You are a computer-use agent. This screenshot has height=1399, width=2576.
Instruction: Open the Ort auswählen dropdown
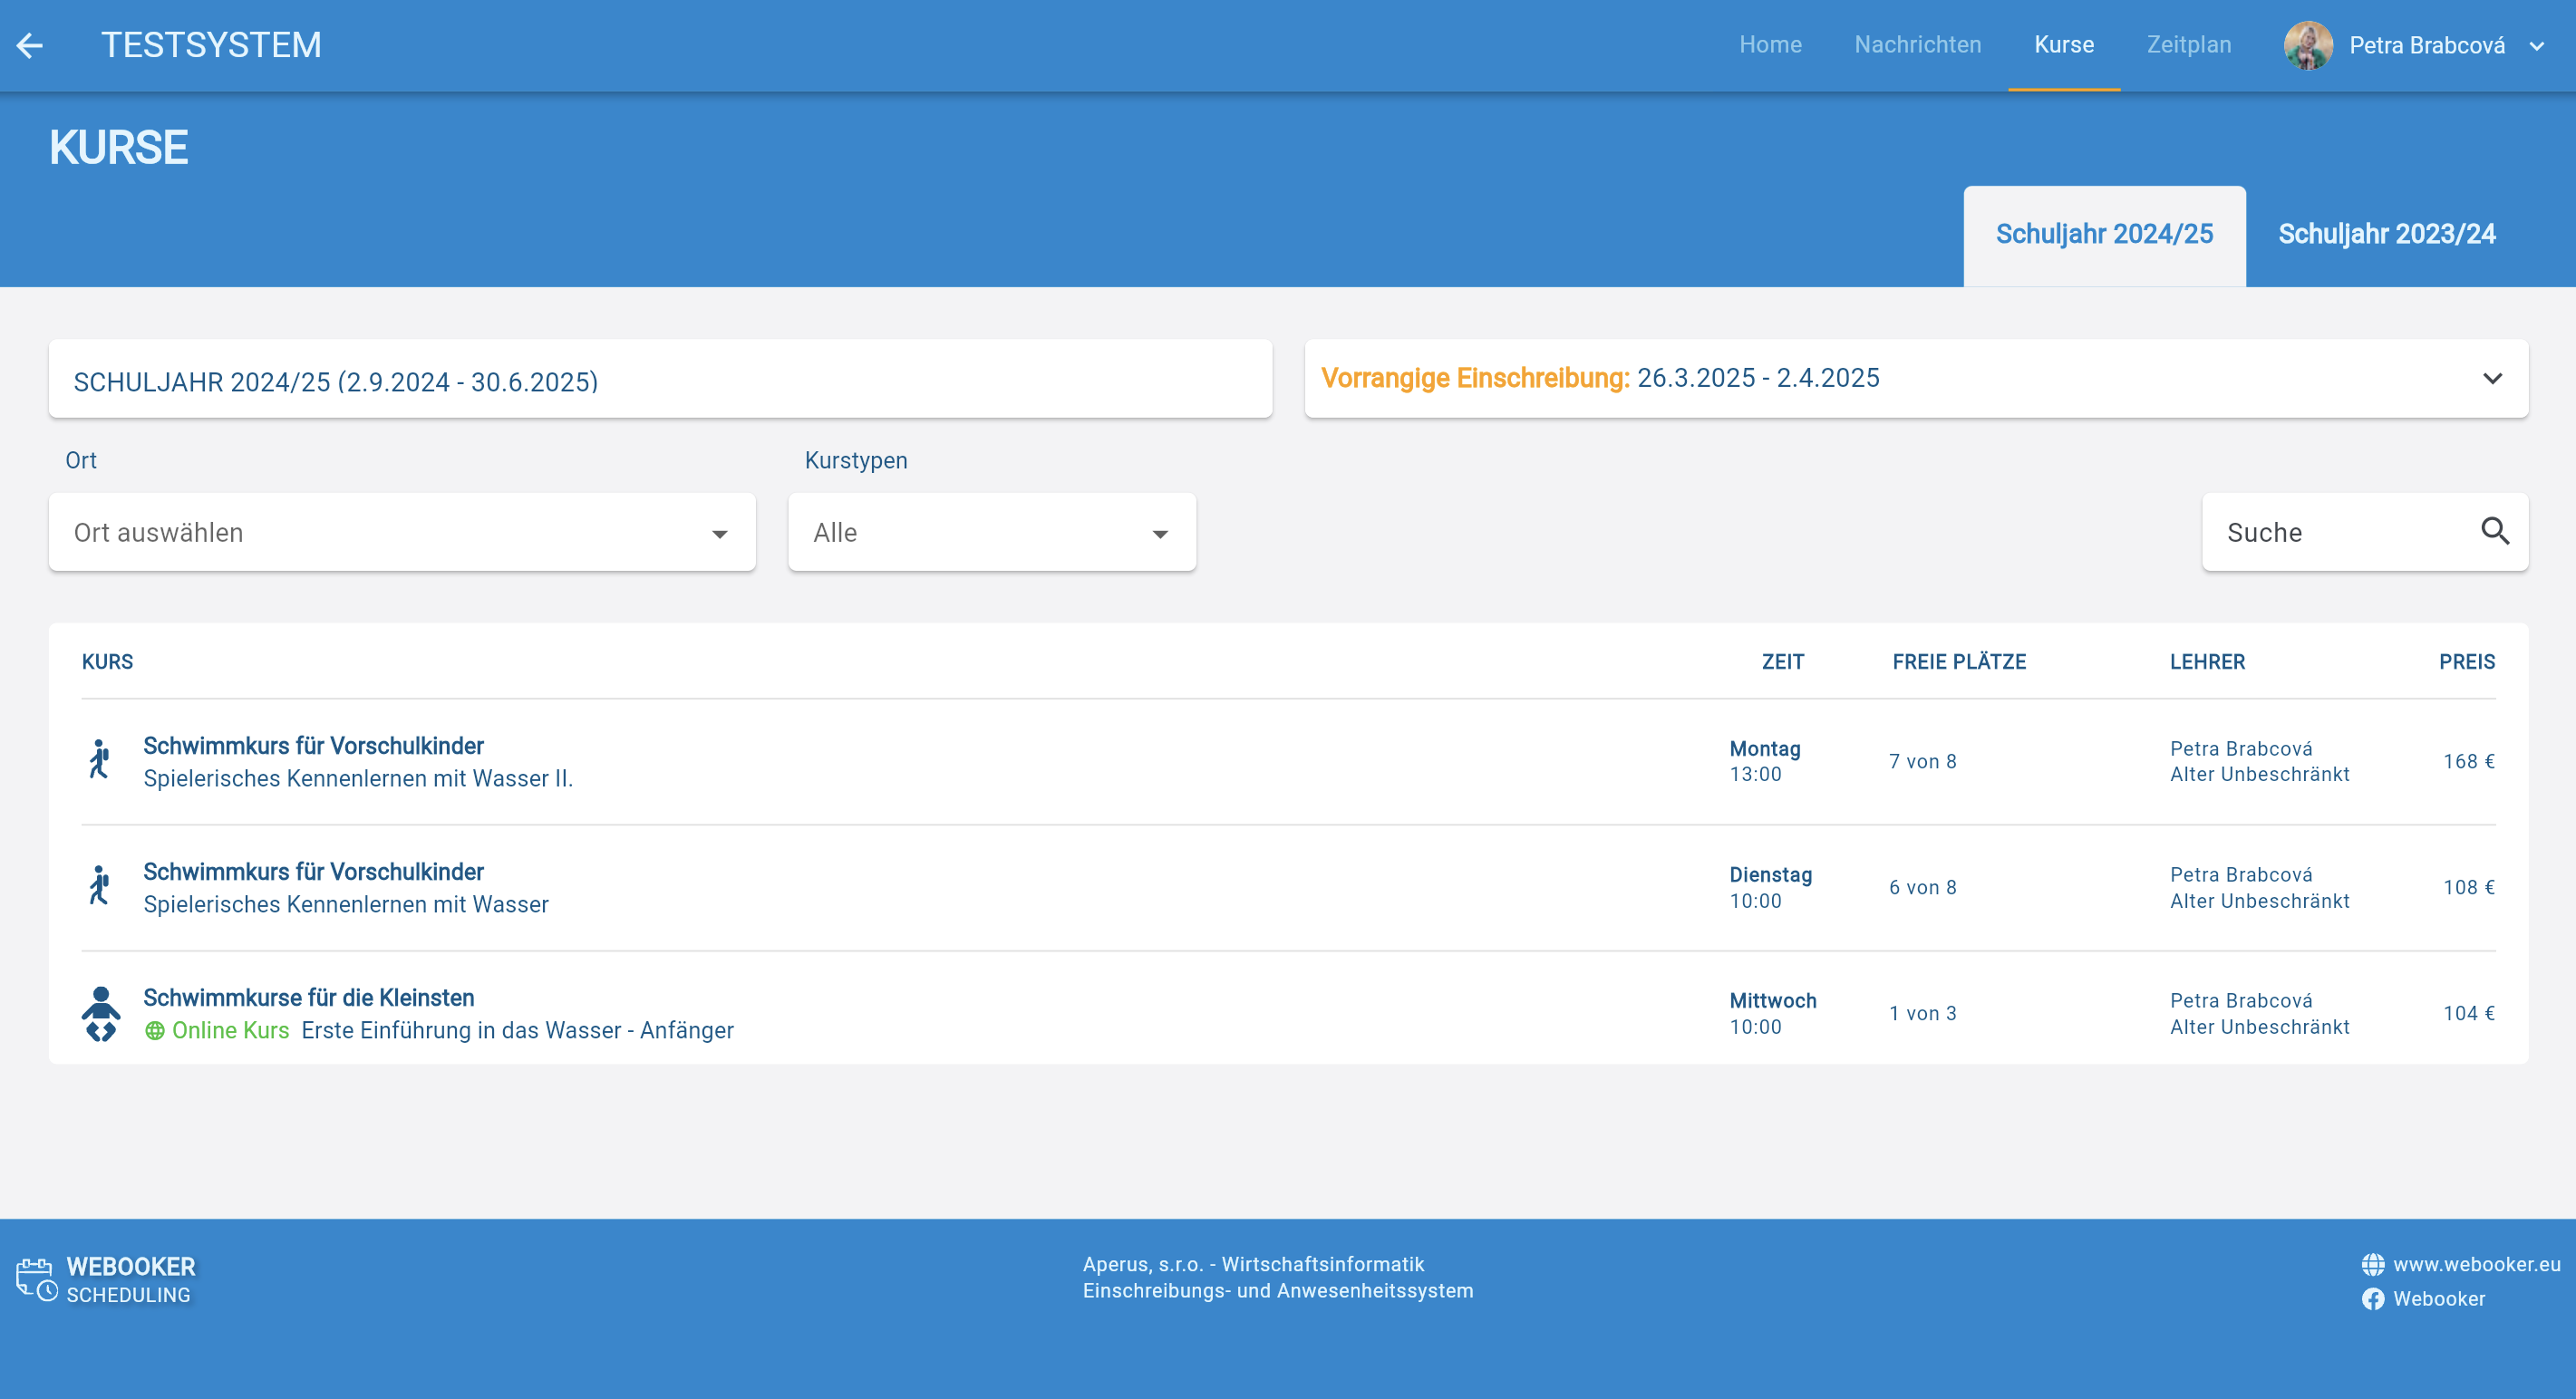pos(402,532)
